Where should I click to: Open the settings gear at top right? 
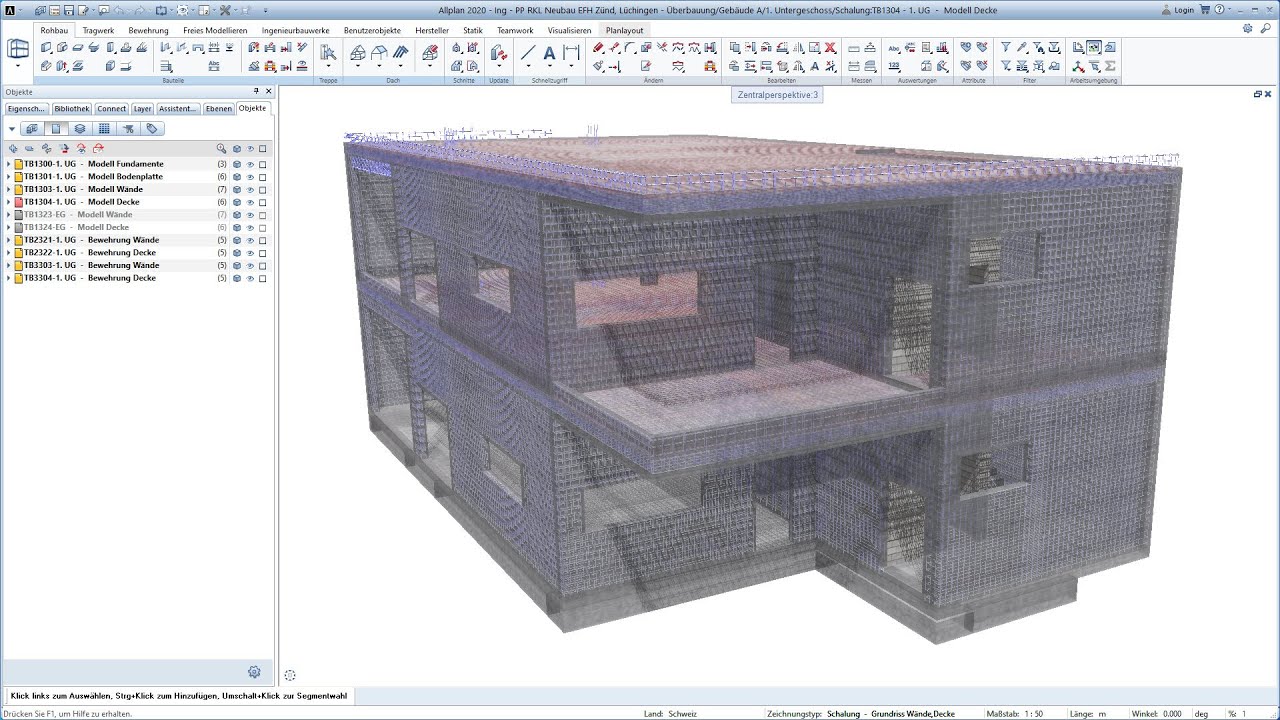1248,30
